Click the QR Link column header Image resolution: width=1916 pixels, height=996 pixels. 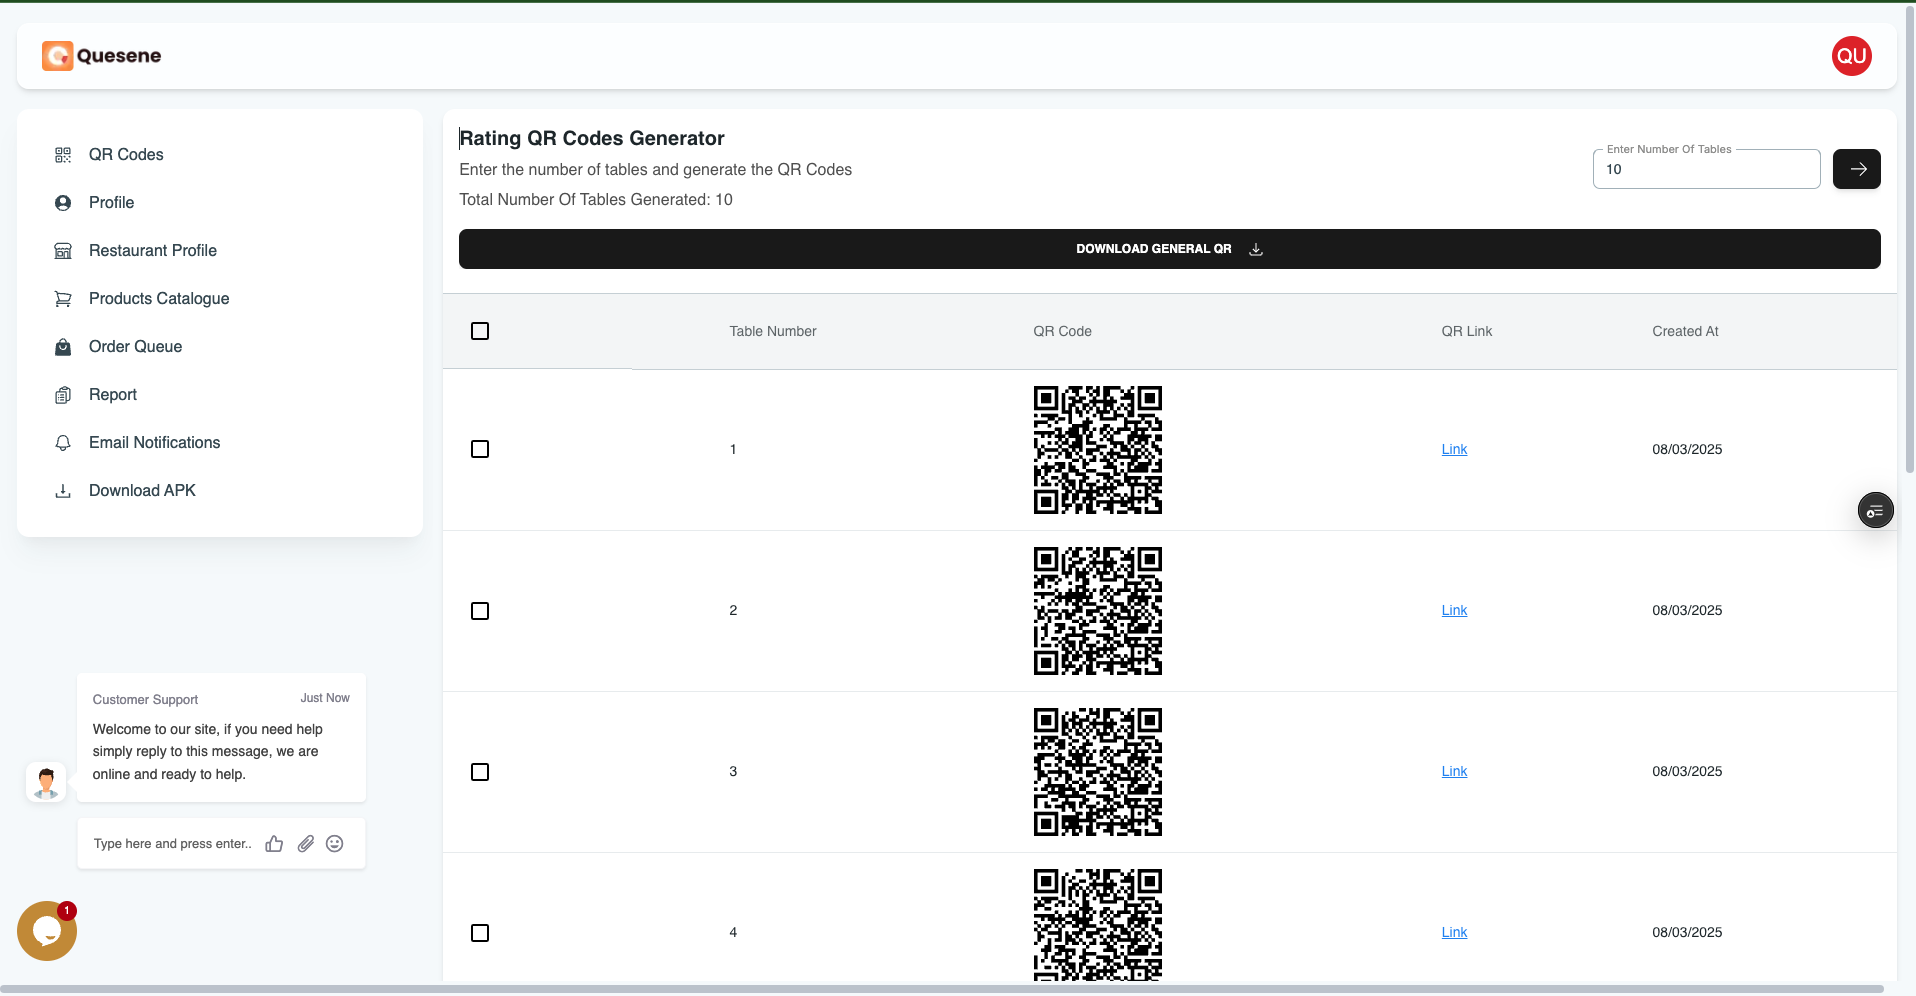pos(1466,331)
